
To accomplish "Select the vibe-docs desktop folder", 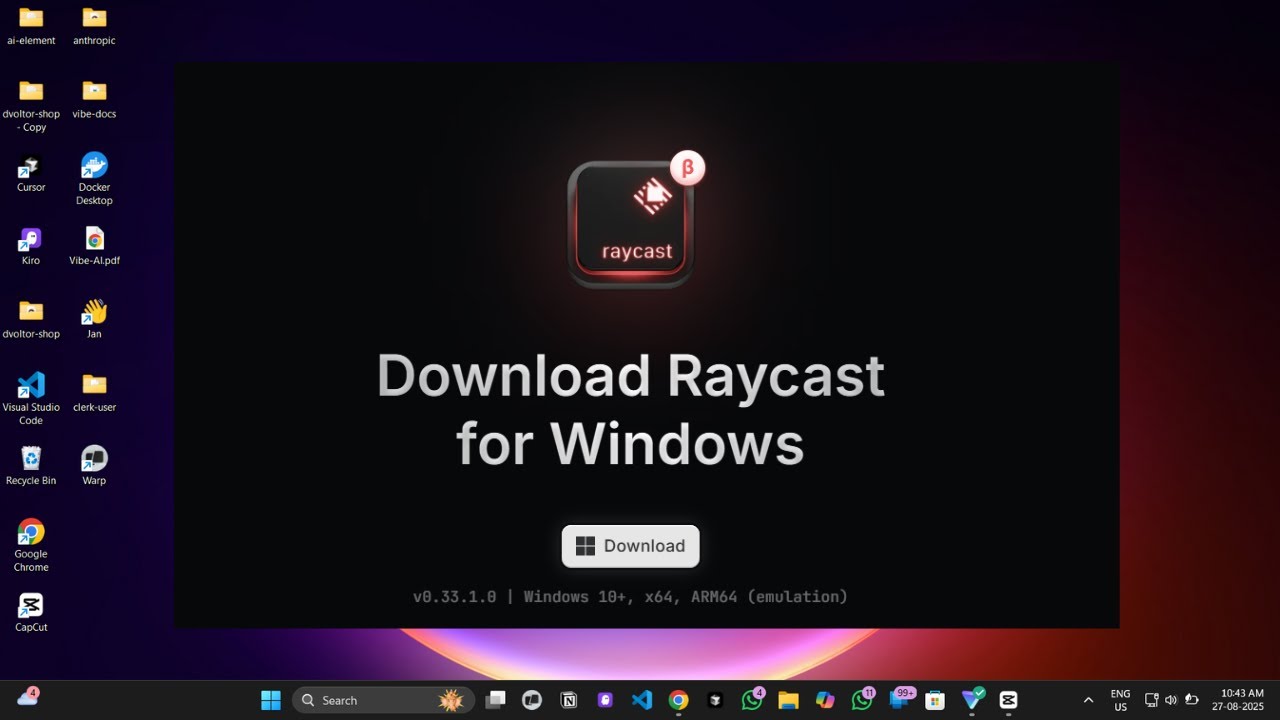I will coord(94,99).
